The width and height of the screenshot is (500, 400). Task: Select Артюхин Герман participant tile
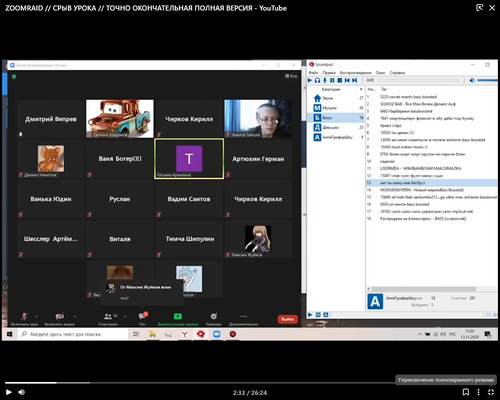click(x=258, y=159)
